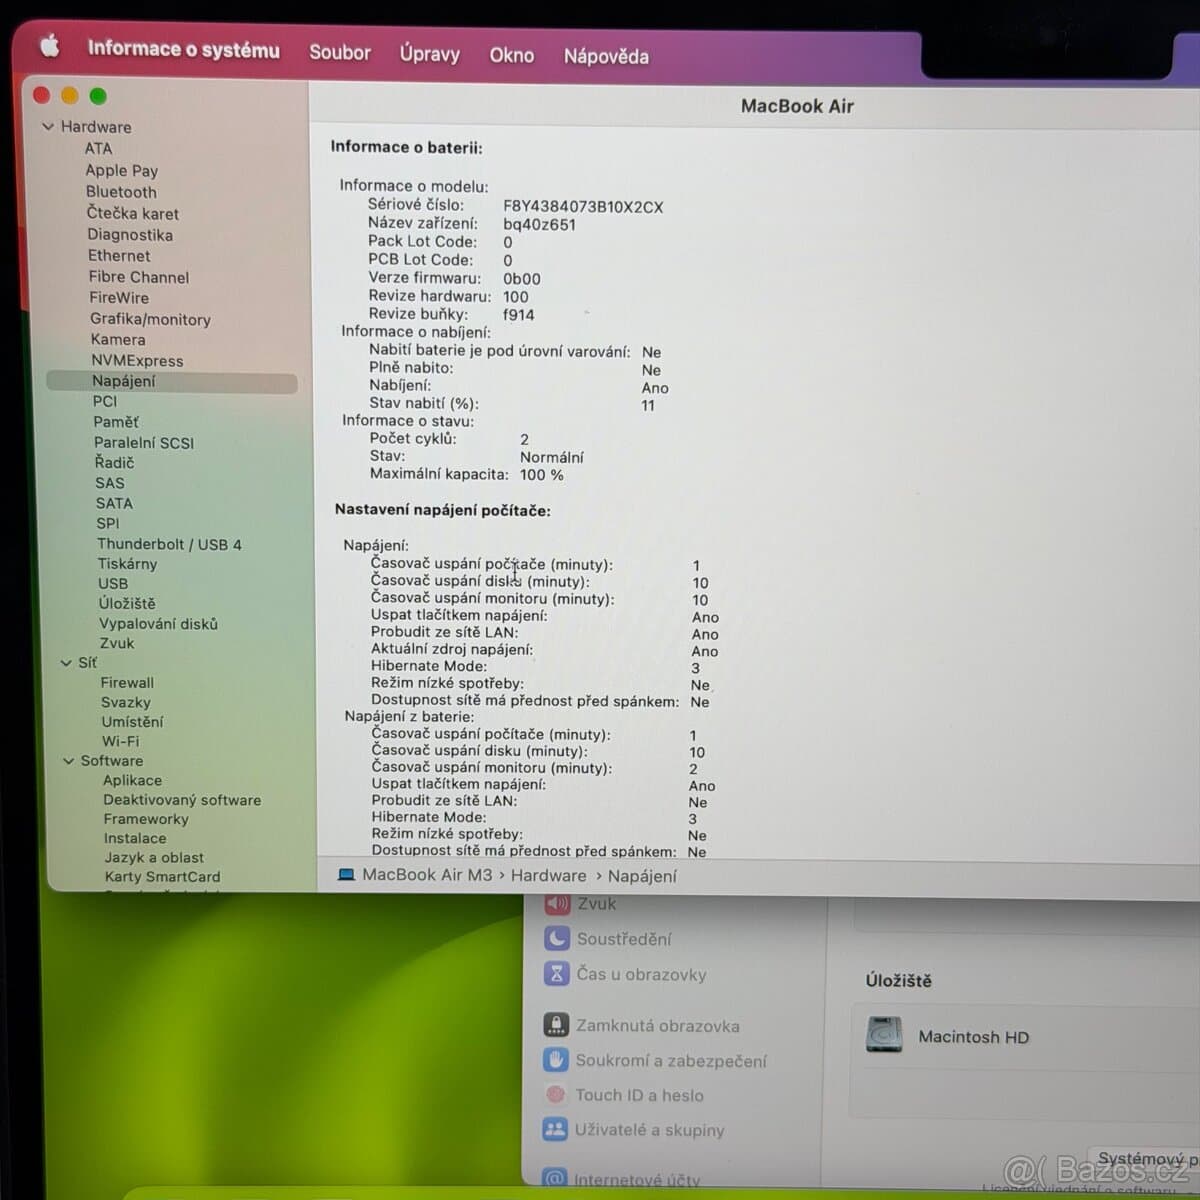Select the USB row in the sidebar
This screenshot has width=1200, height=1200.
click(x=113, y=584)
